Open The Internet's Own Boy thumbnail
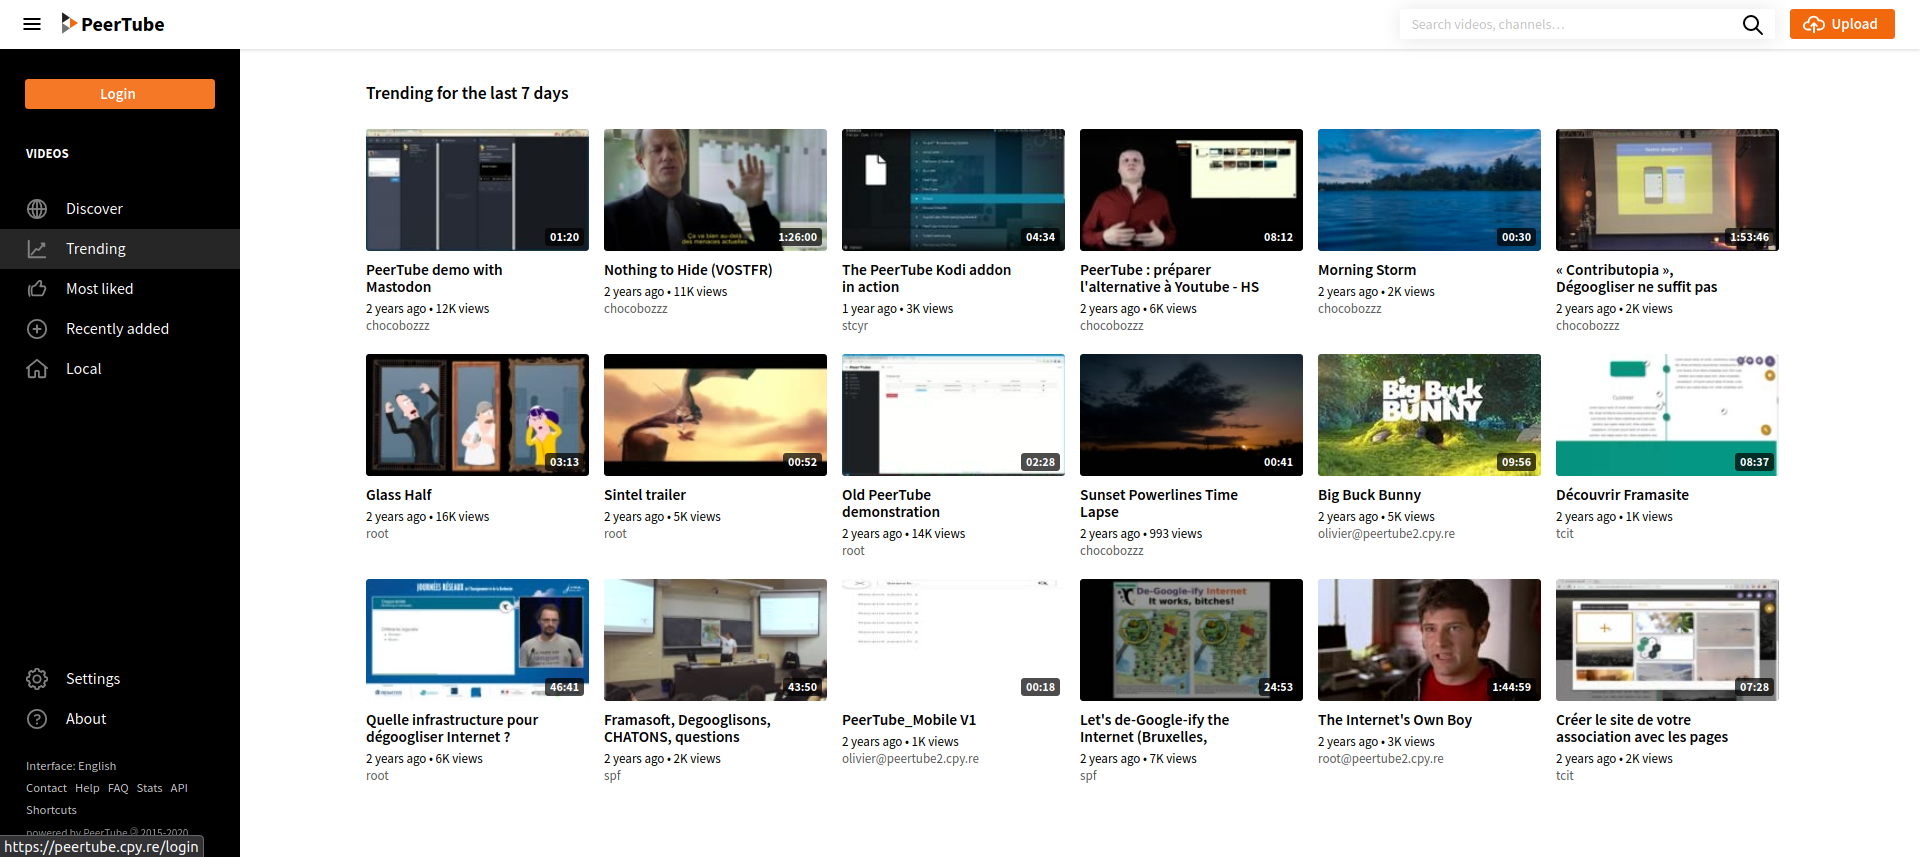The image size is (1920, 857). coord(1429,640)
